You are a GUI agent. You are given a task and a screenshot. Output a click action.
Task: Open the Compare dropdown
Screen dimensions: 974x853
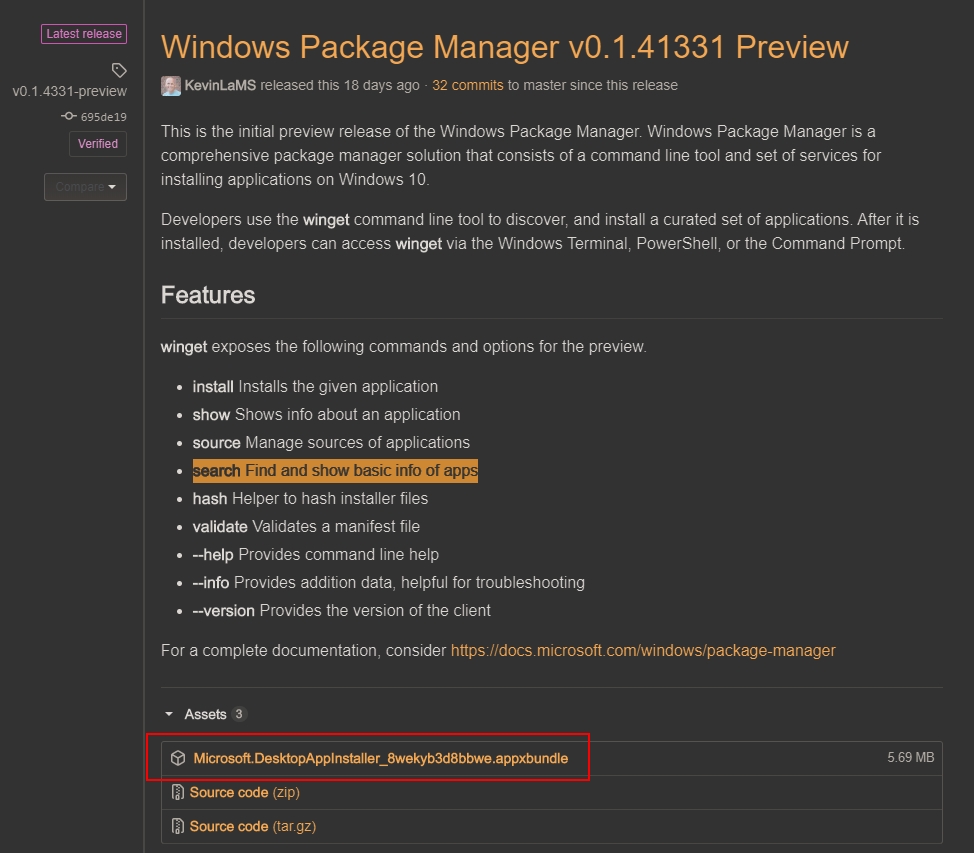(x=85, y=187)
